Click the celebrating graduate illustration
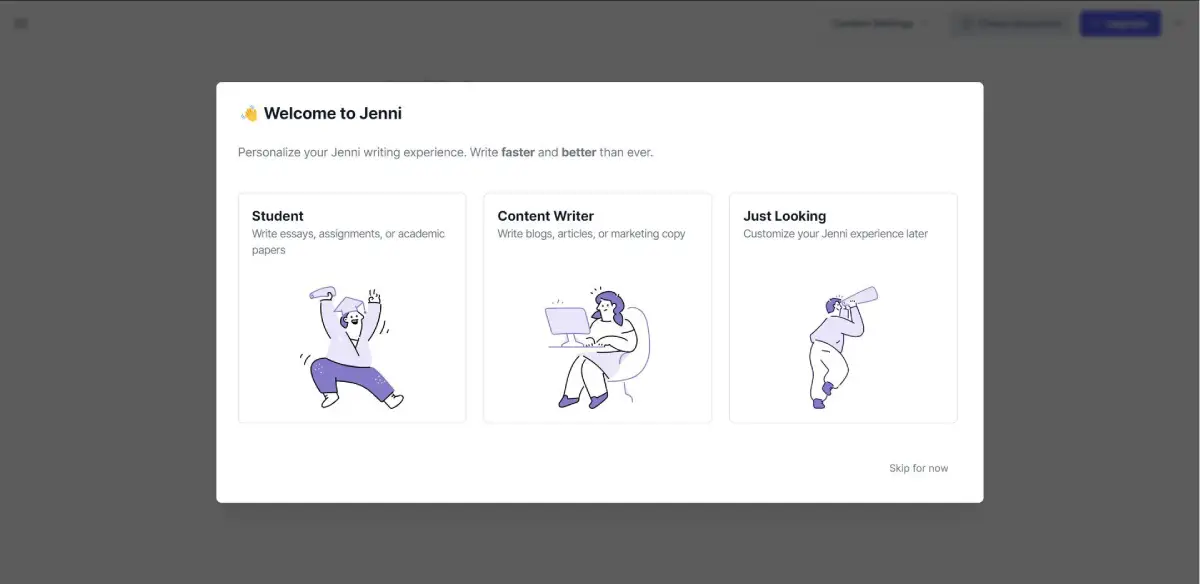The width and height of the screenshot is (1200, 584). point(351,347)
